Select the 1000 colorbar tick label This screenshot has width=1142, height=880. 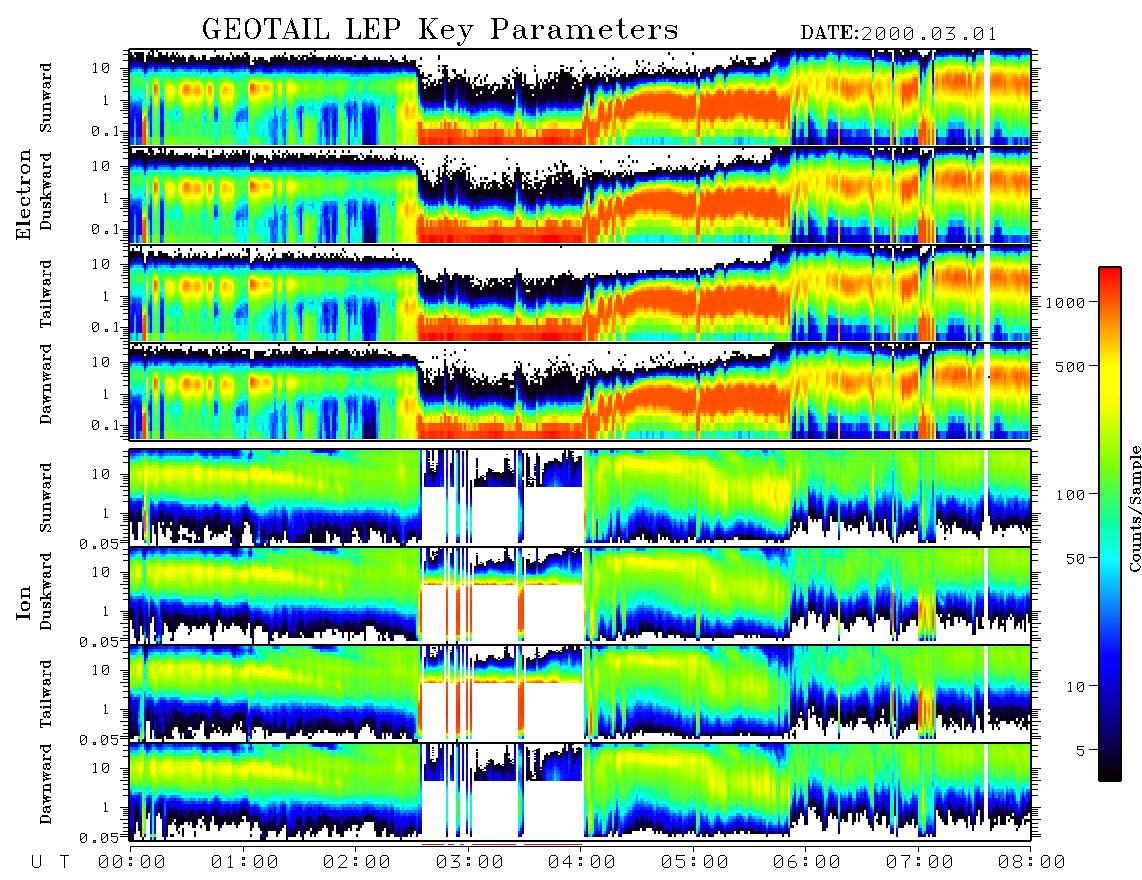click(1065, 302)
